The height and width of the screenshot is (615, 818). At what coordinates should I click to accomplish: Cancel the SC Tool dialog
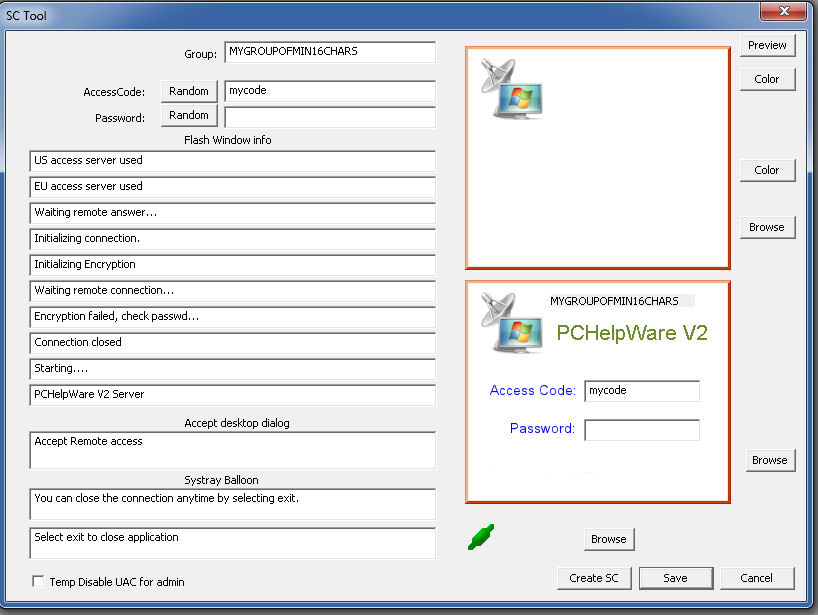tap(757, 578)
